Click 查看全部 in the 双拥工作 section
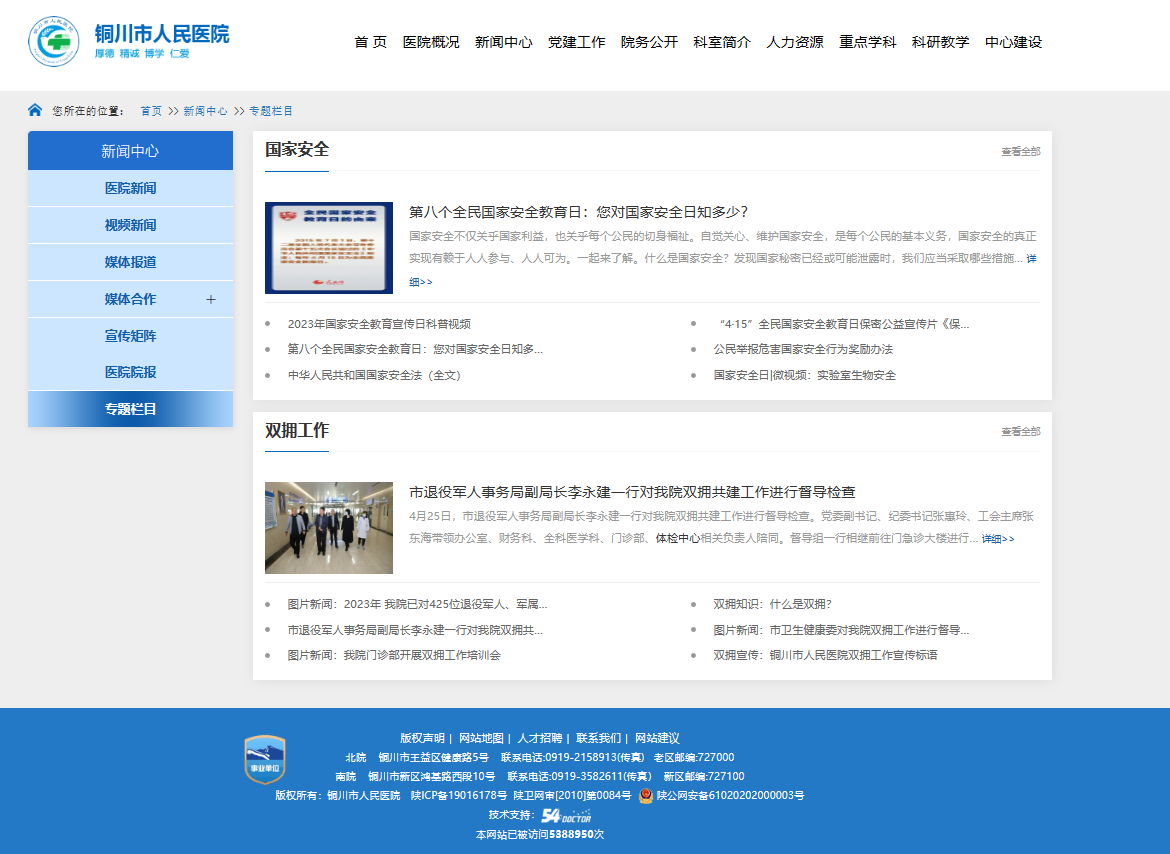Viewport: 1170px width, 854px height. tap(1020, 432)
